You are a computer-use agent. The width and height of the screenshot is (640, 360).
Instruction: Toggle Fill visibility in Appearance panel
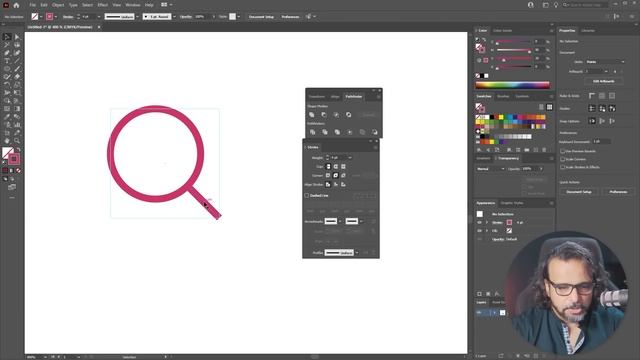click(479, 231)
